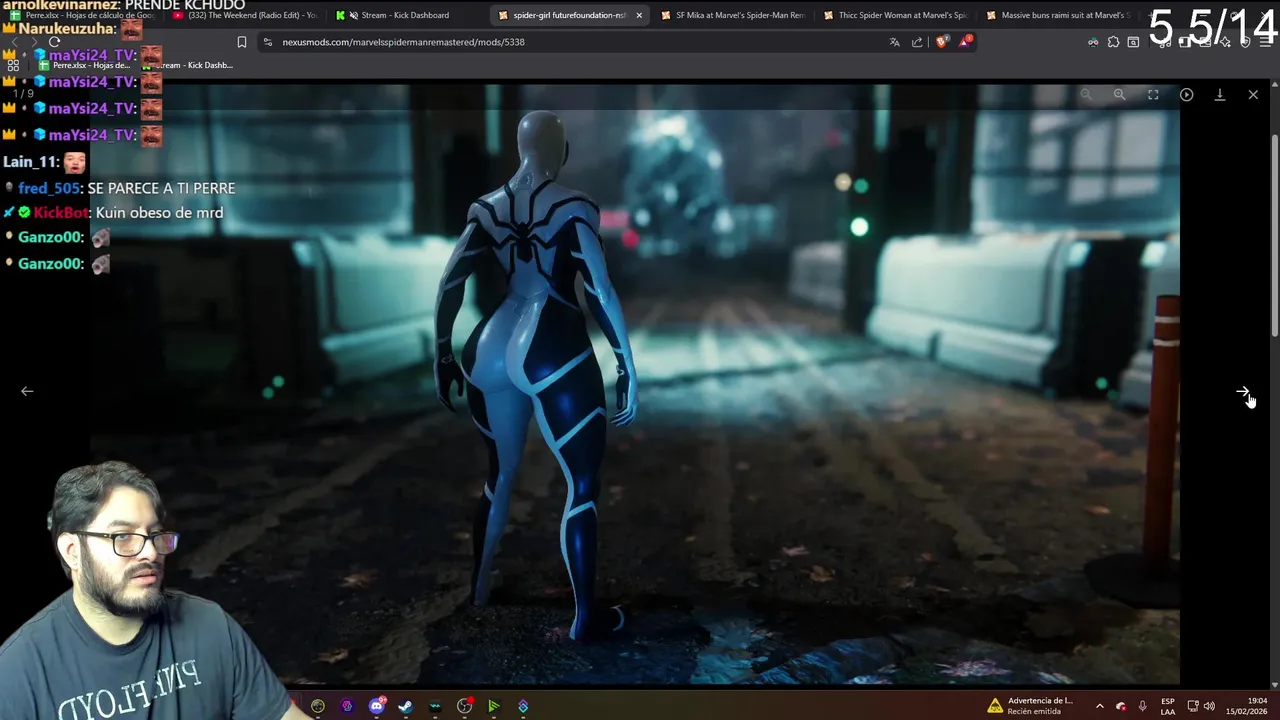This screenshot has width=1280, height=720.
Task: Download the current gallery image
Action: coord(1220,94)
